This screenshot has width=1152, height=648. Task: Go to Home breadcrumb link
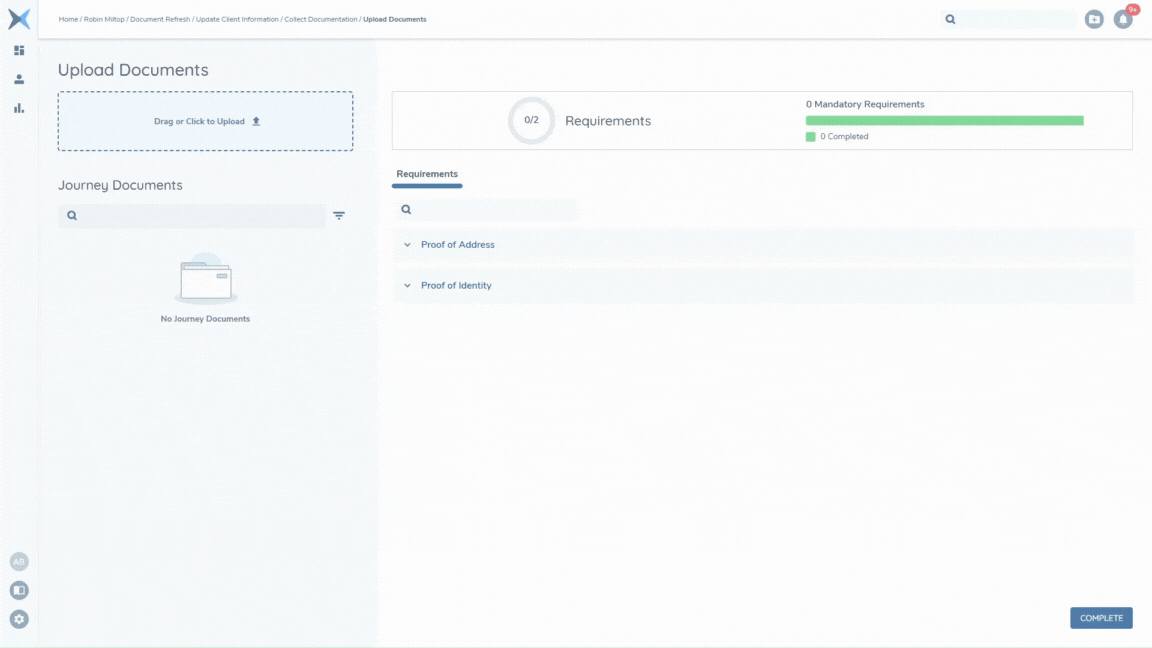(x=68, y=19)
